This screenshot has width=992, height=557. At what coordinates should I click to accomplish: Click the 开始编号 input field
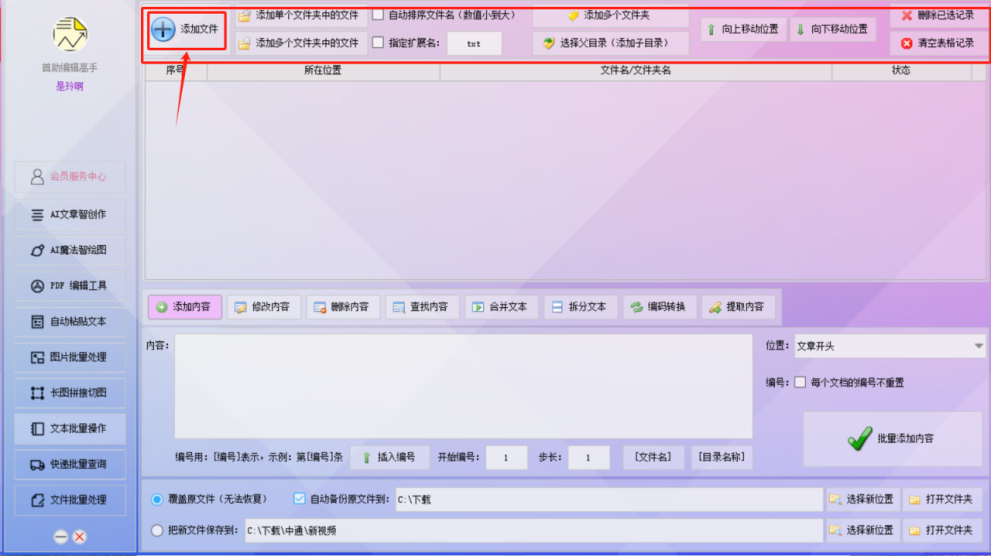tap(506, 458)
